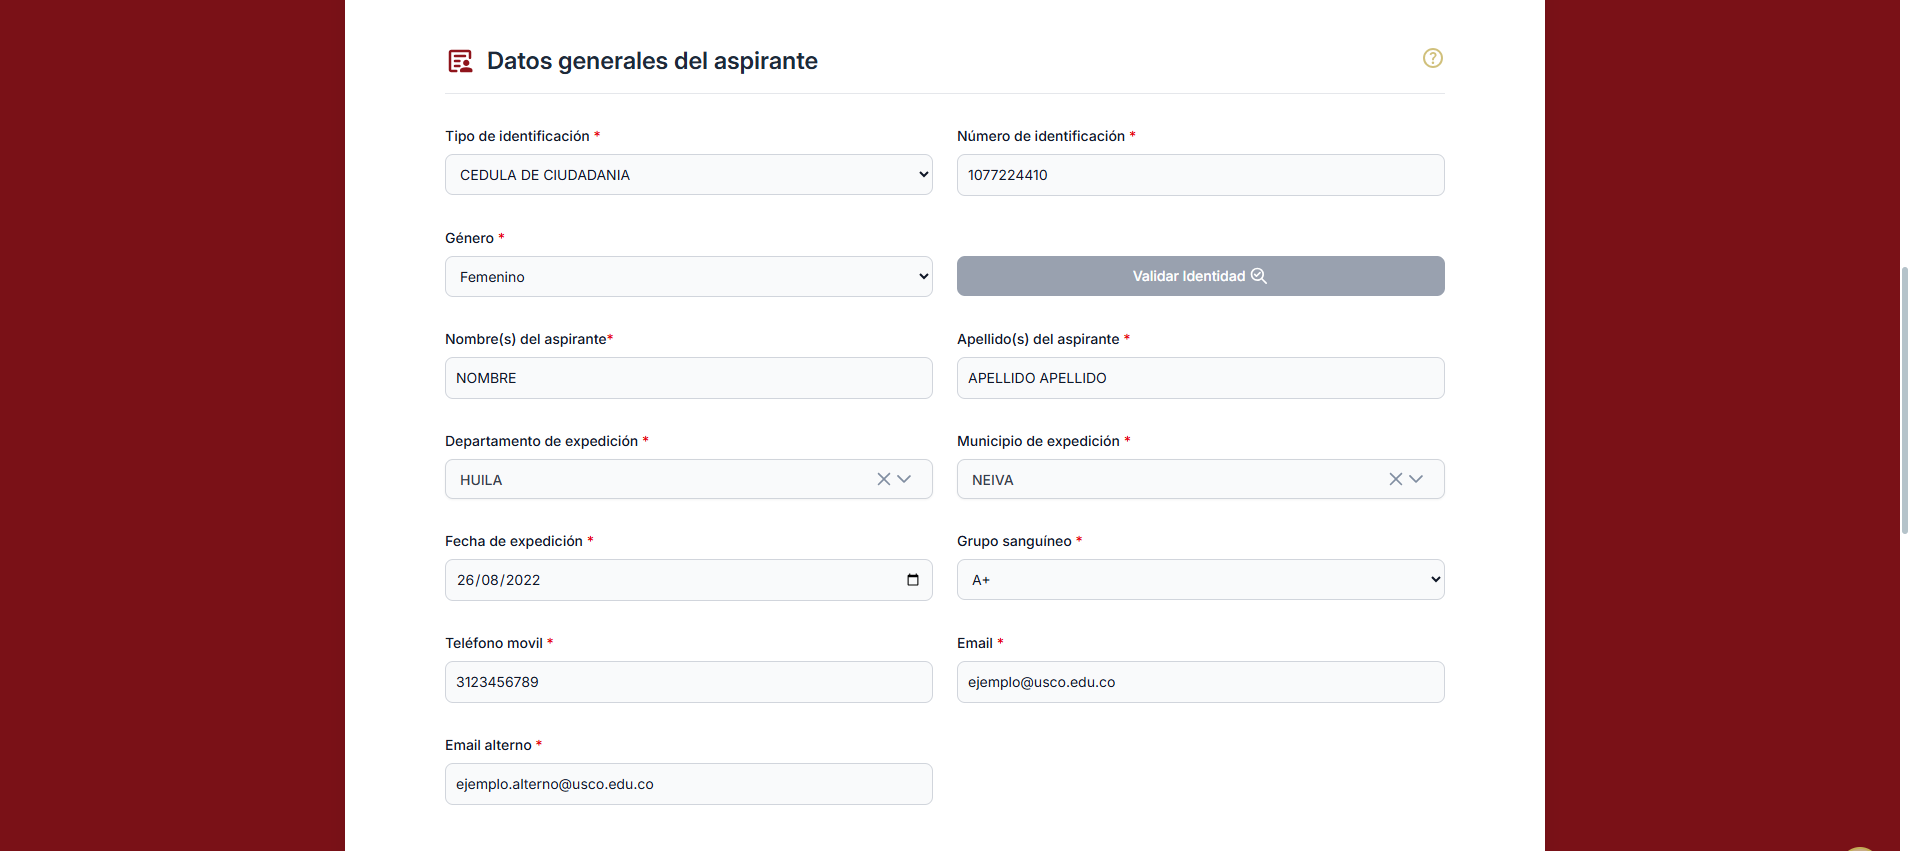Open the Género dropdown
Image resolution: width=1909 pixels, height=851 pixels.
688,277
